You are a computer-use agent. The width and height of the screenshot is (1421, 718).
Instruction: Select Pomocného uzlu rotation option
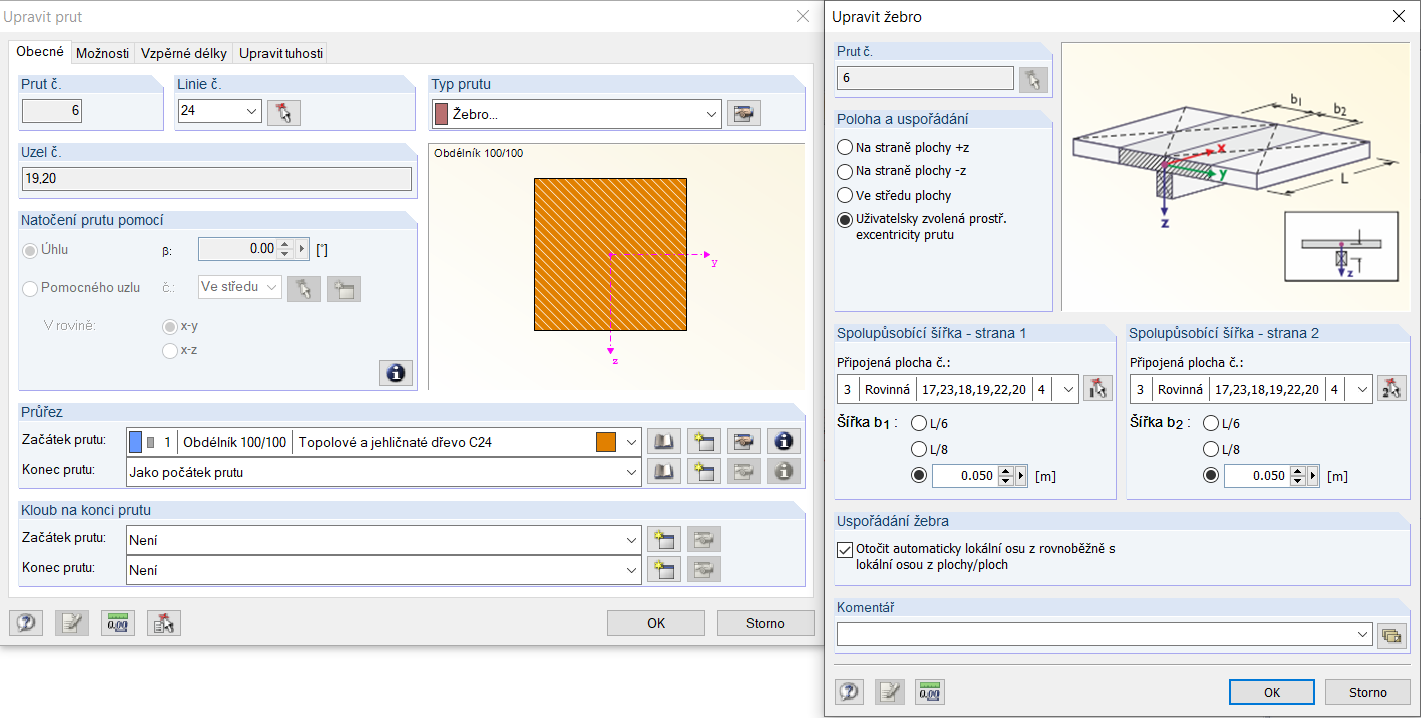(30, 288)
